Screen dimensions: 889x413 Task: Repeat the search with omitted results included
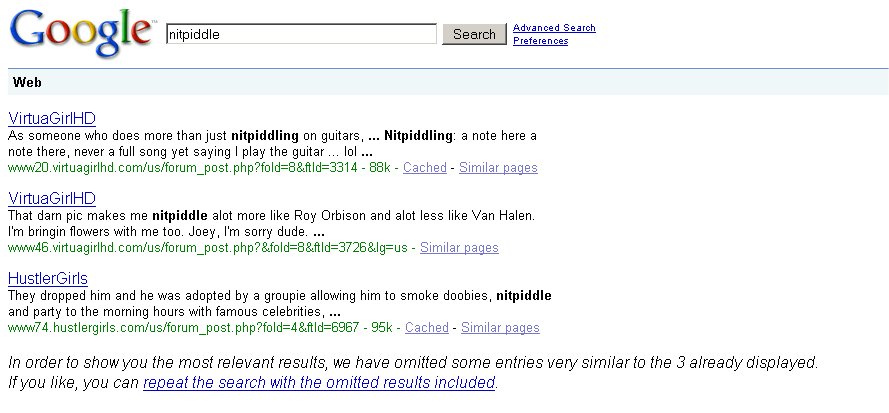319,383
